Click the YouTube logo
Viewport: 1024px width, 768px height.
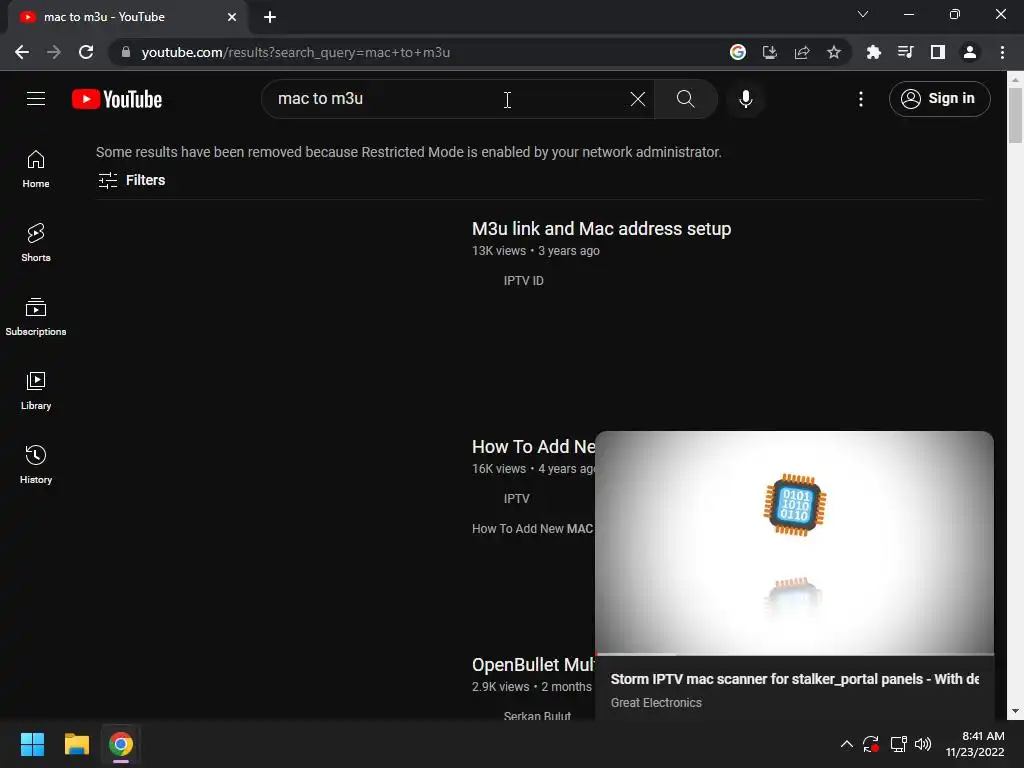point(117,99)
